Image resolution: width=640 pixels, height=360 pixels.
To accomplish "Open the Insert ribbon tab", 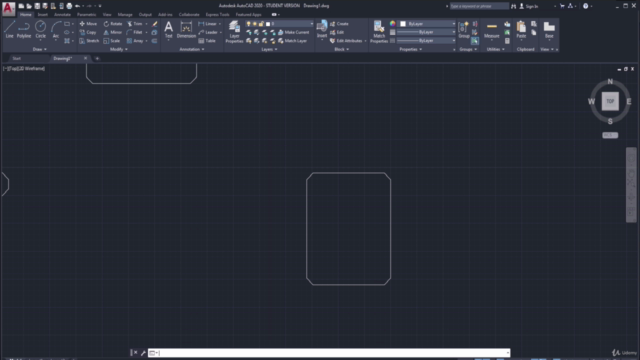I will tap(42, 14).
